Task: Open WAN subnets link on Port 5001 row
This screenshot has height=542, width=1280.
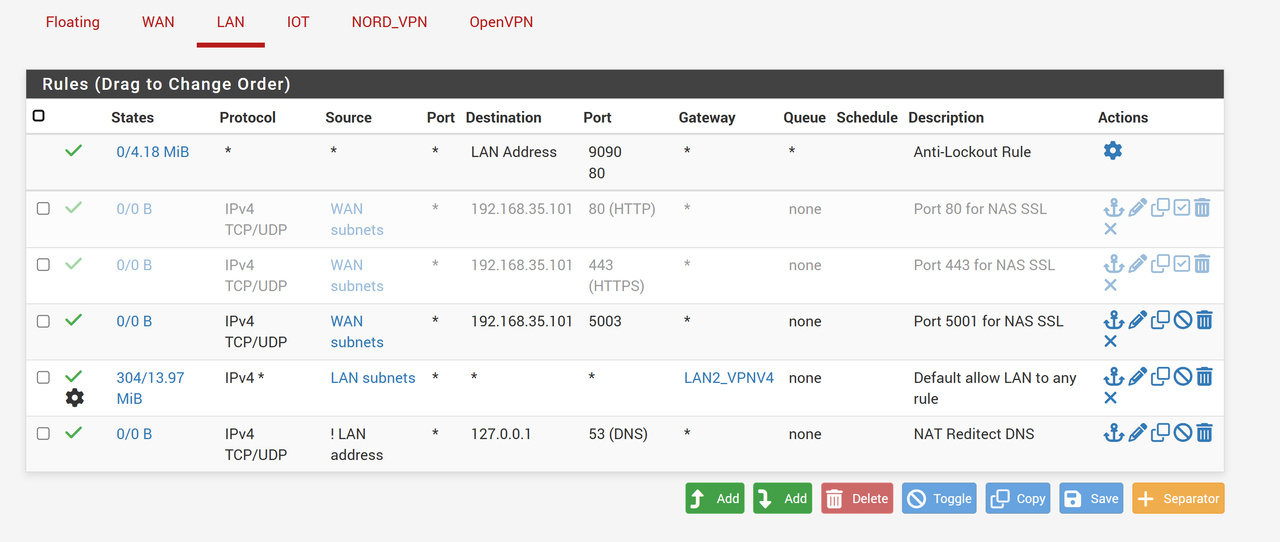Action: pyautogui.click(x=357, y=331)
